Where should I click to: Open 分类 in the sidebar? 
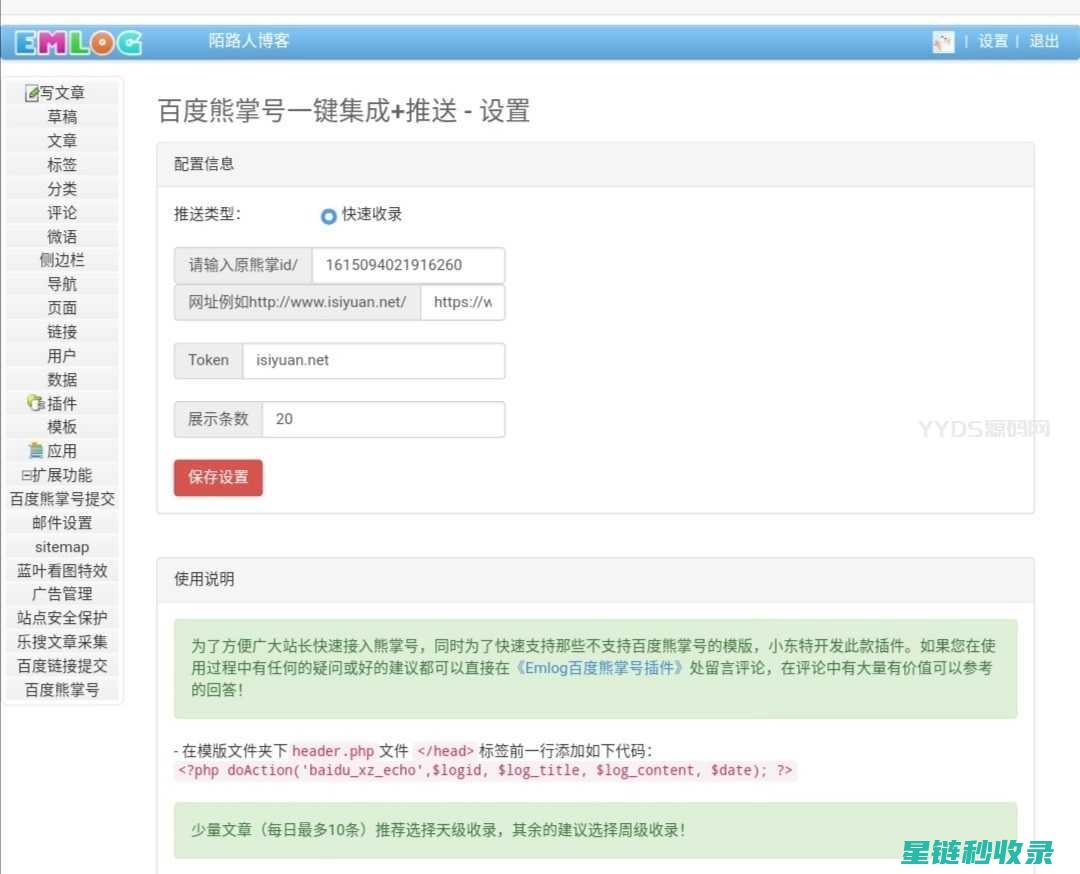point(62,188)
